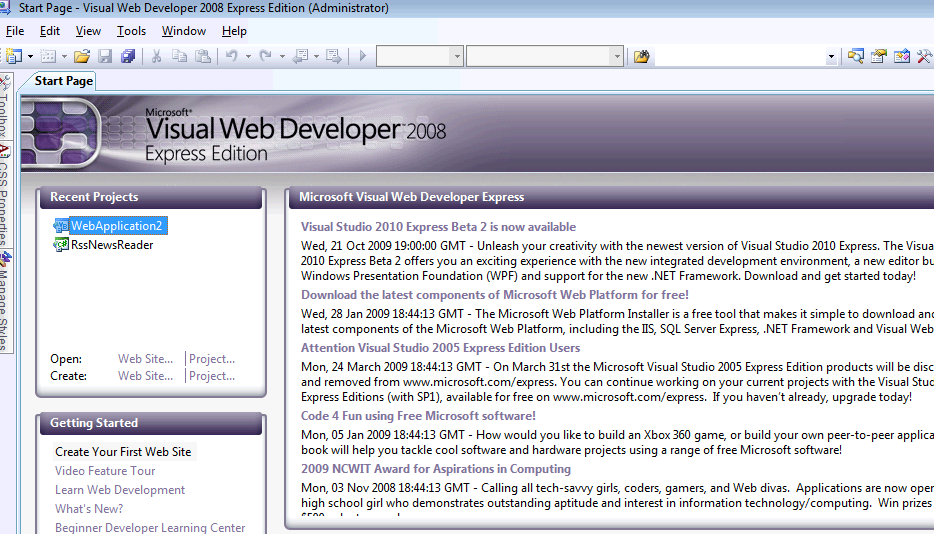Click the Find in Files icon
Viewport: 934px width, 534px height.
[642, 57]
